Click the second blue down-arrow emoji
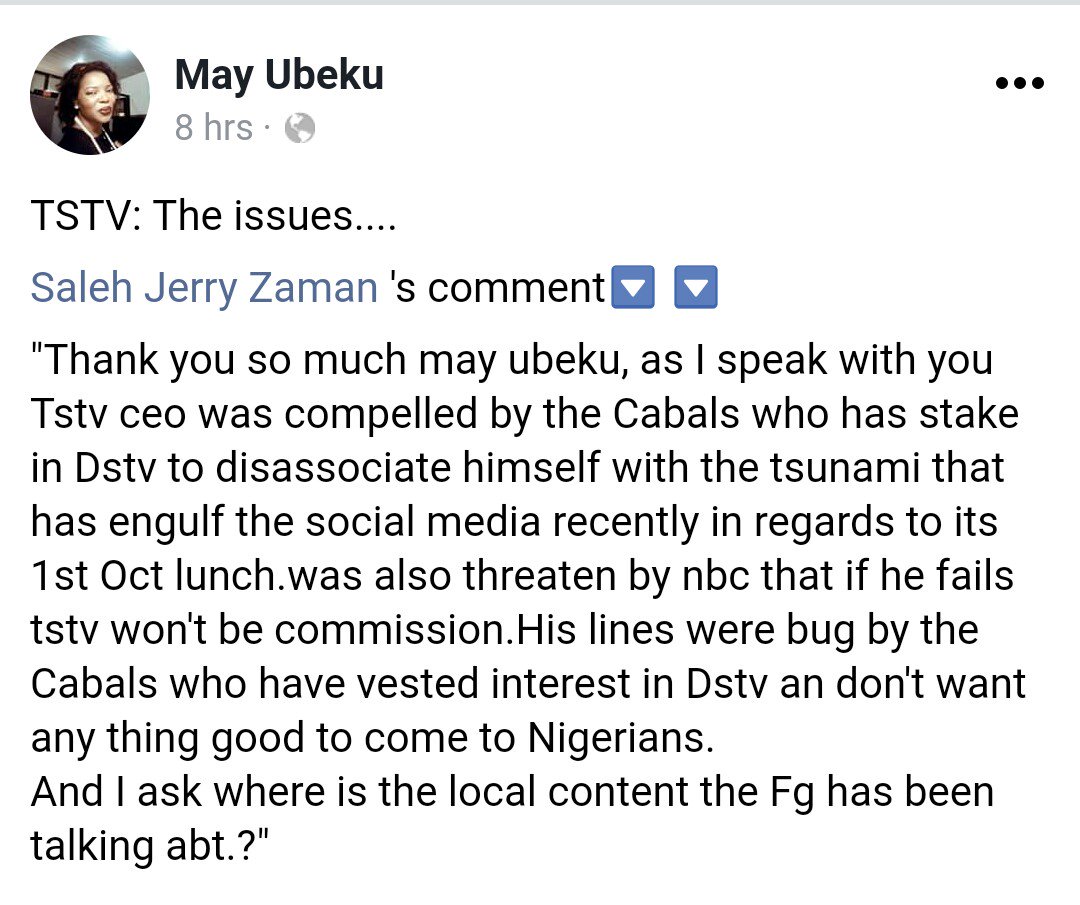The height and width of the screenshot is (905, 1080). click(696, 289)
